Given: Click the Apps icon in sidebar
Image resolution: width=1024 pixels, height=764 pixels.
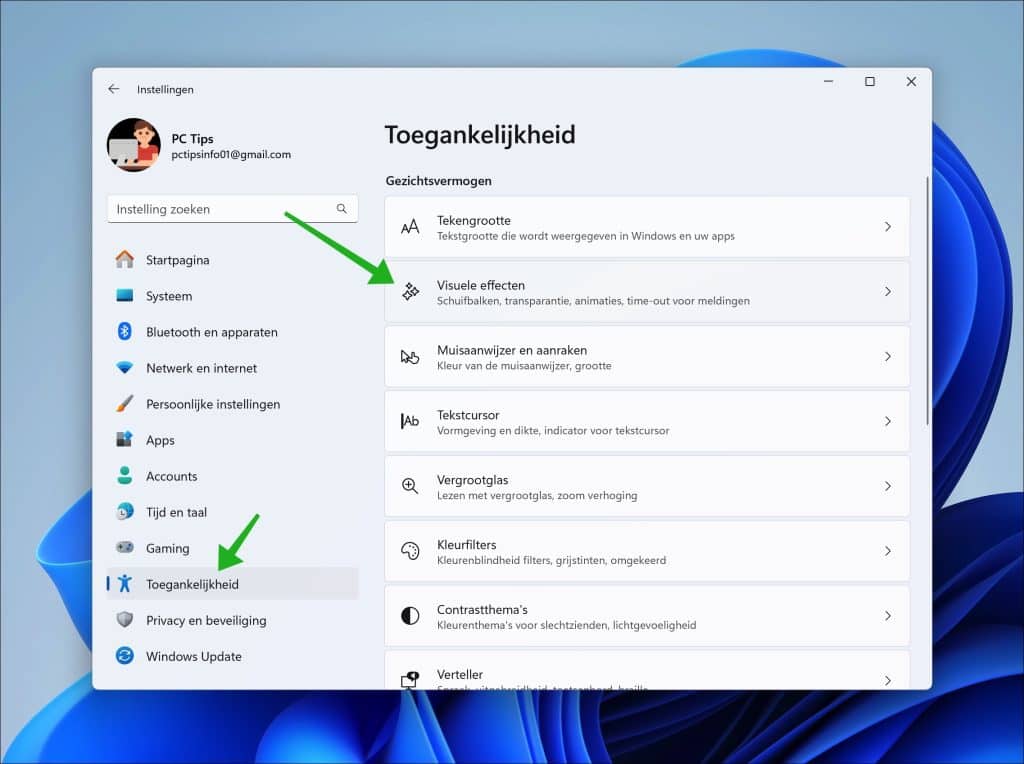Looking at the screenshot, I should (125, 439).
